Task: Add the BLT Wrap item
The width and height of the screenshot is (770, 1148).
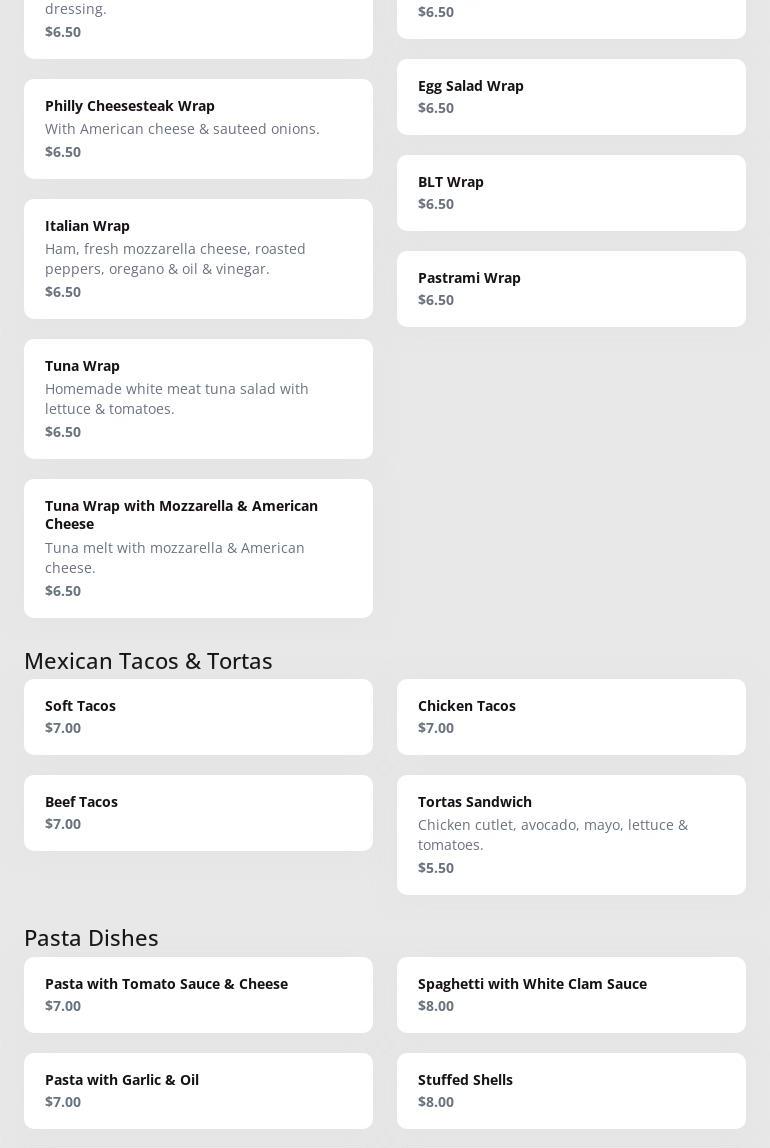Action: click(571, 193)
